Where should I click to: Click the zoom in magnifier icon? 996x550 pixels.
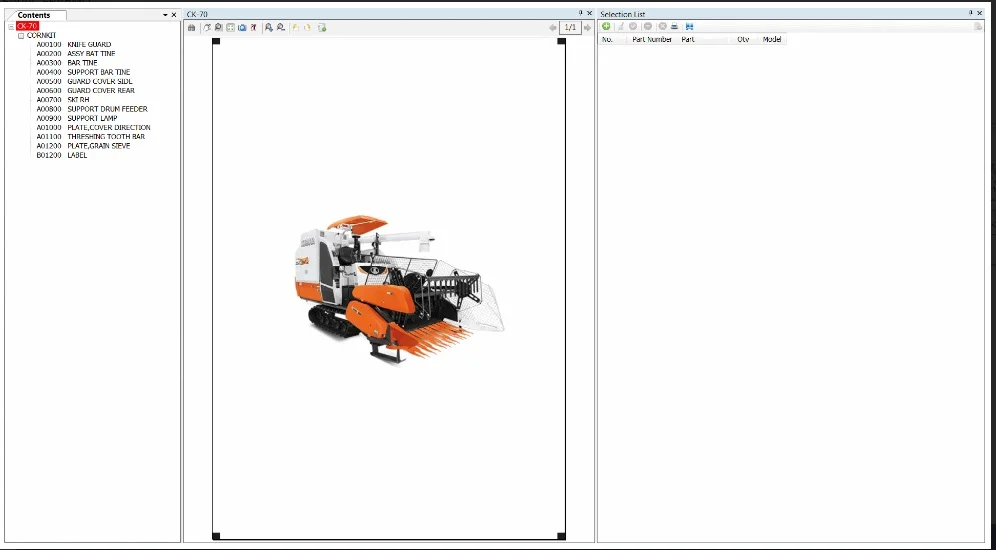(268, 27)
